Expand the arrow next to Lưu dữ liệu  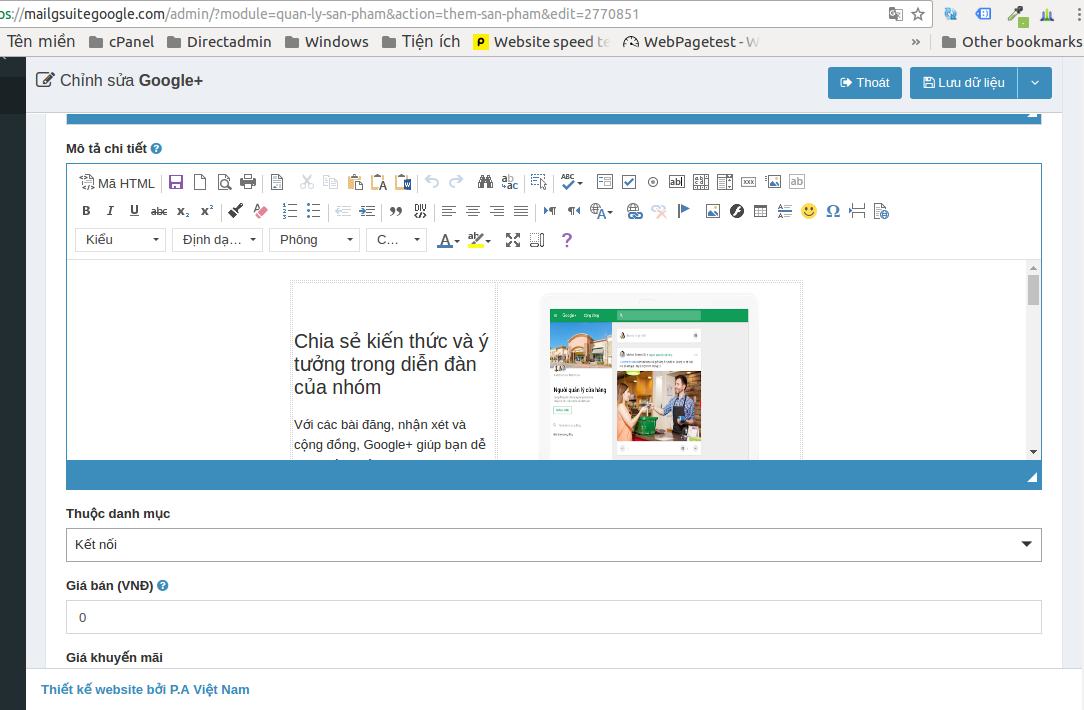point(1035,83)
